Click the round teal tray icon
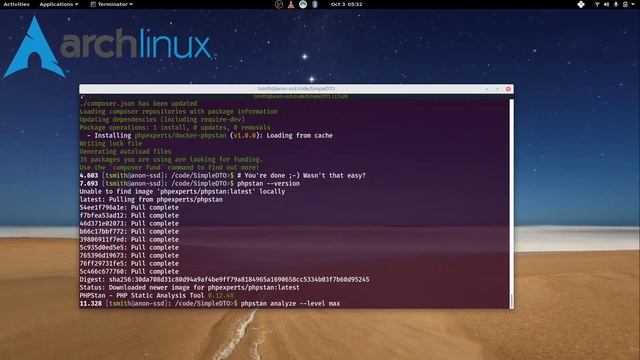 (303, 4)
